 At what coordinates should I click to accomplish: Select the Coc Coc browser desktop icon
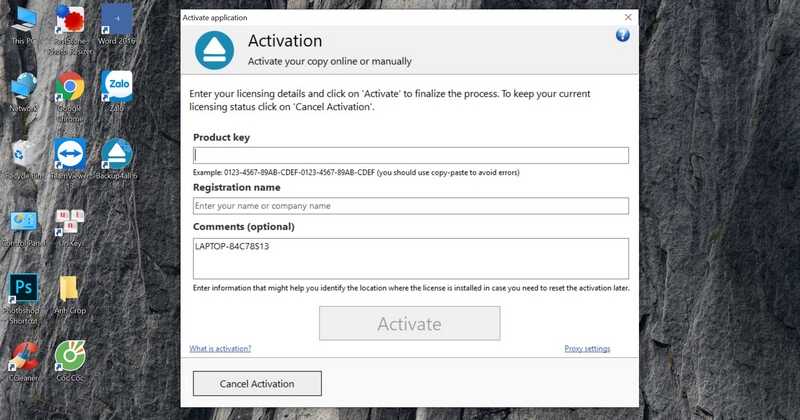[70, 356]
